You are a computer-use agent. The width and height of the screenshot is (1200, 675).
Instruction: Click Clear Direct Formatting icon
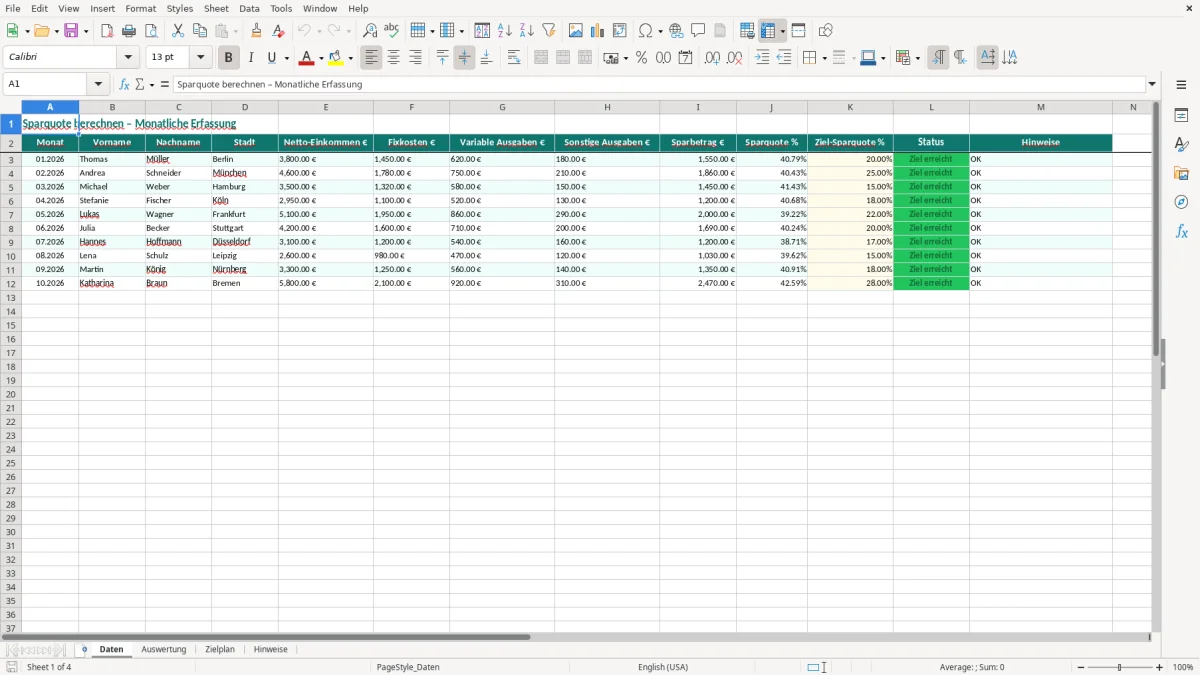pos(279,31)
